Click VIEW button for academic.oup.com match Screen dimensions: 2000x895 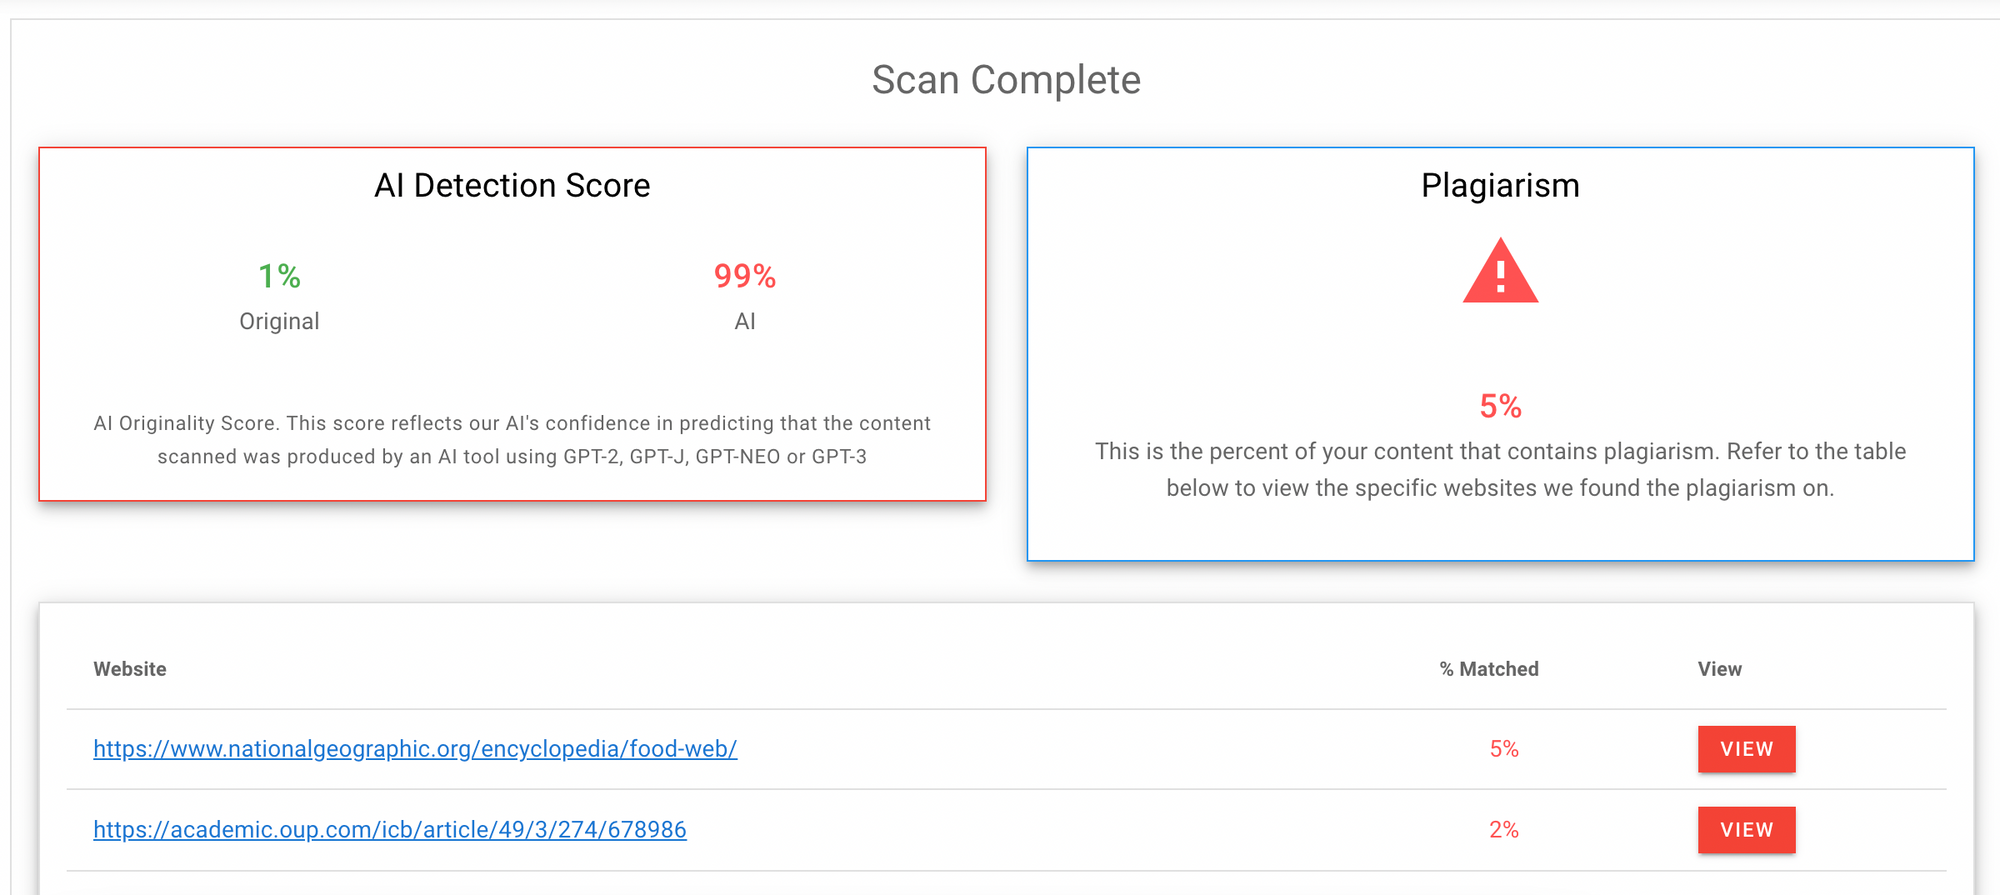[1746, 830]
